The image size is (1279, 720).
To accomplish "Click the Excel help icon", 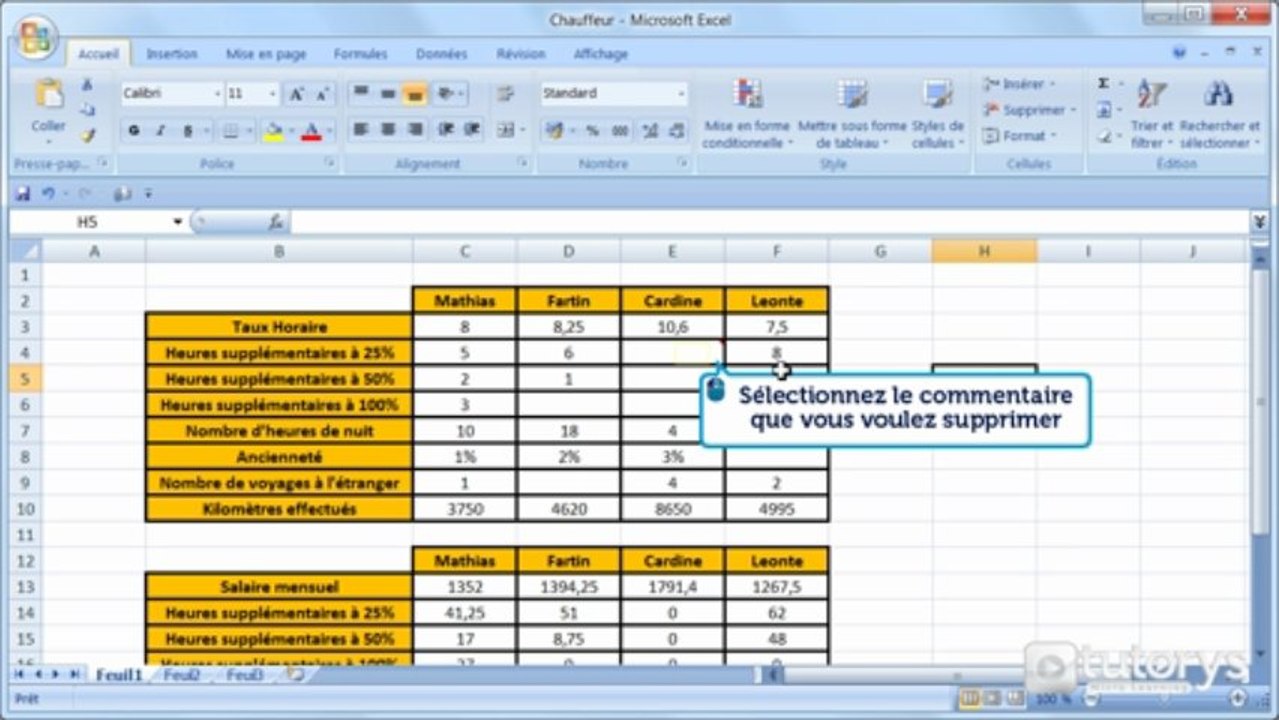I will click(1181, 53).
